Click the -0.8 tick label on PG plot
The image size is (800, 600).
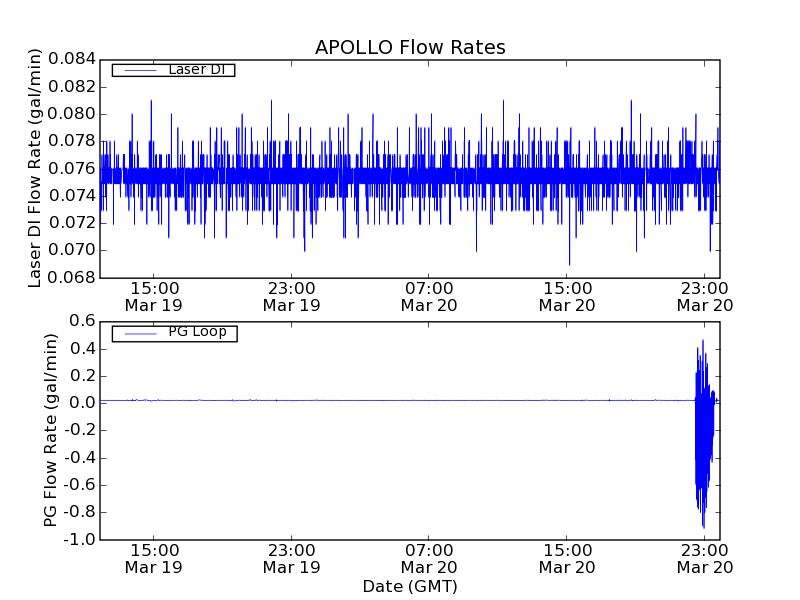point(80,512)
